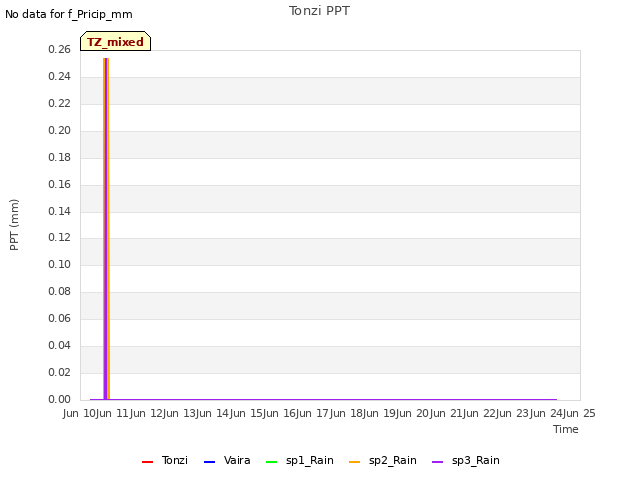Click the tall precipitation spike bar
The width and height of the screenshot is (640, 480).
click(106, 229)
